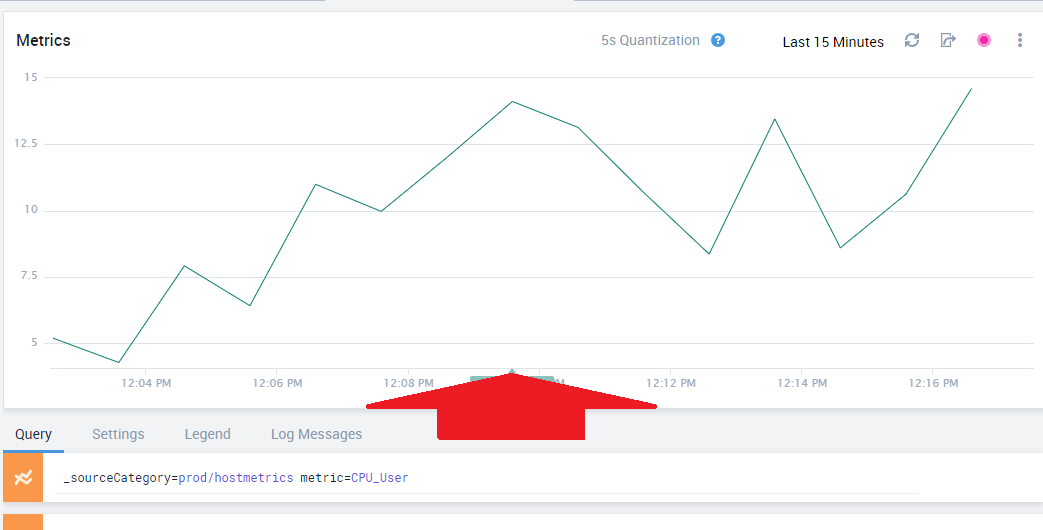Click the 5s Quantization label
This screenshot has width=1043, height=530.
pos(651,41)
